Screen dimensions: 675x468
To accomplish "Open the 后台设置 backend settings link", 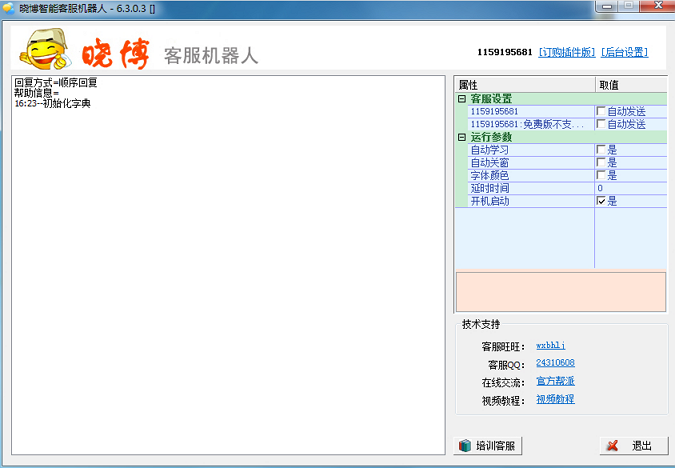I will click(x=624, y=52).
